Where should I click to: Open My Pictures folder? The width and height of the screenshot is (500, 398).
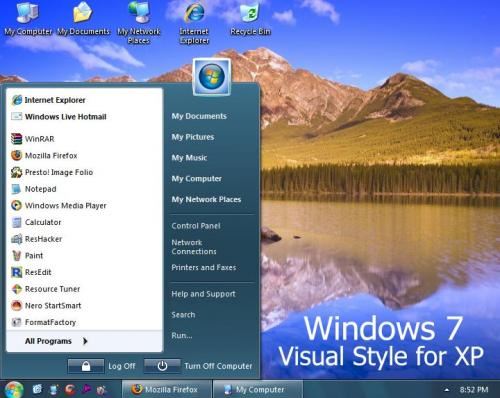(193, 137)
